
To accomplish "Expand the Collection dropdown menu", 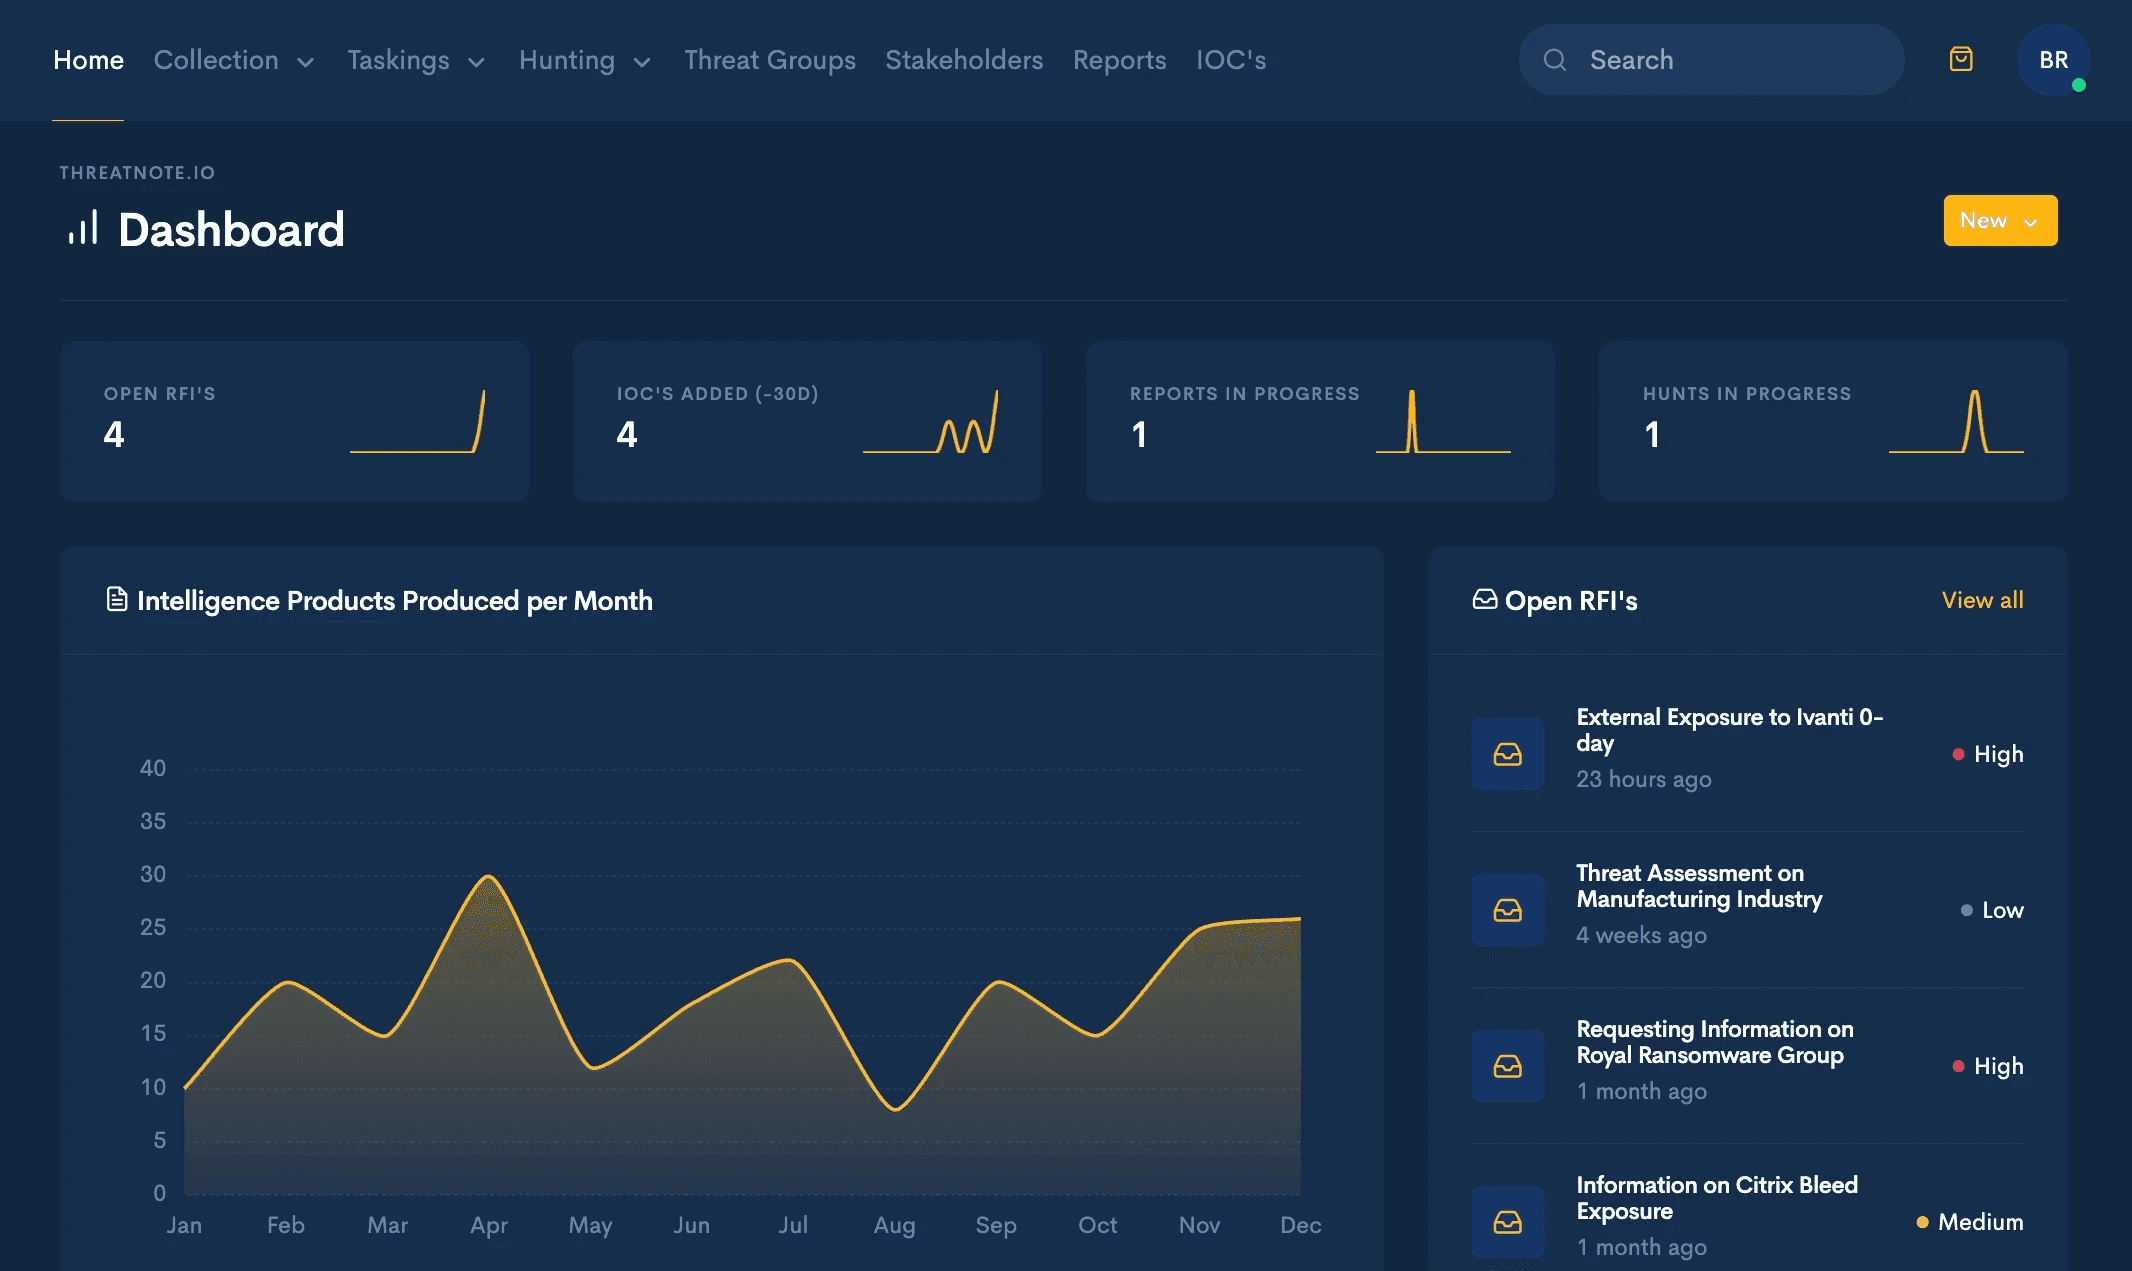I will tap(234, 60).
